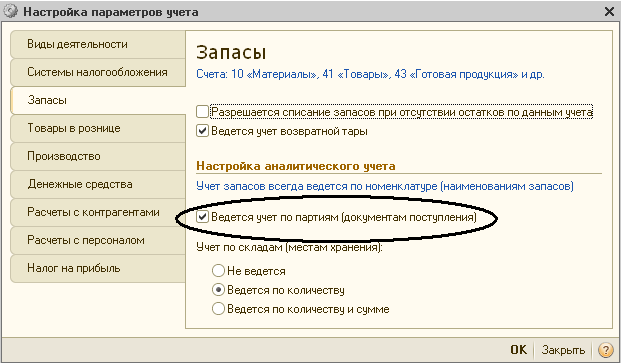Viewport: 621px width, 363px height.
Task: Confirm settings with the OK button
Action: (x=518, y=350)
